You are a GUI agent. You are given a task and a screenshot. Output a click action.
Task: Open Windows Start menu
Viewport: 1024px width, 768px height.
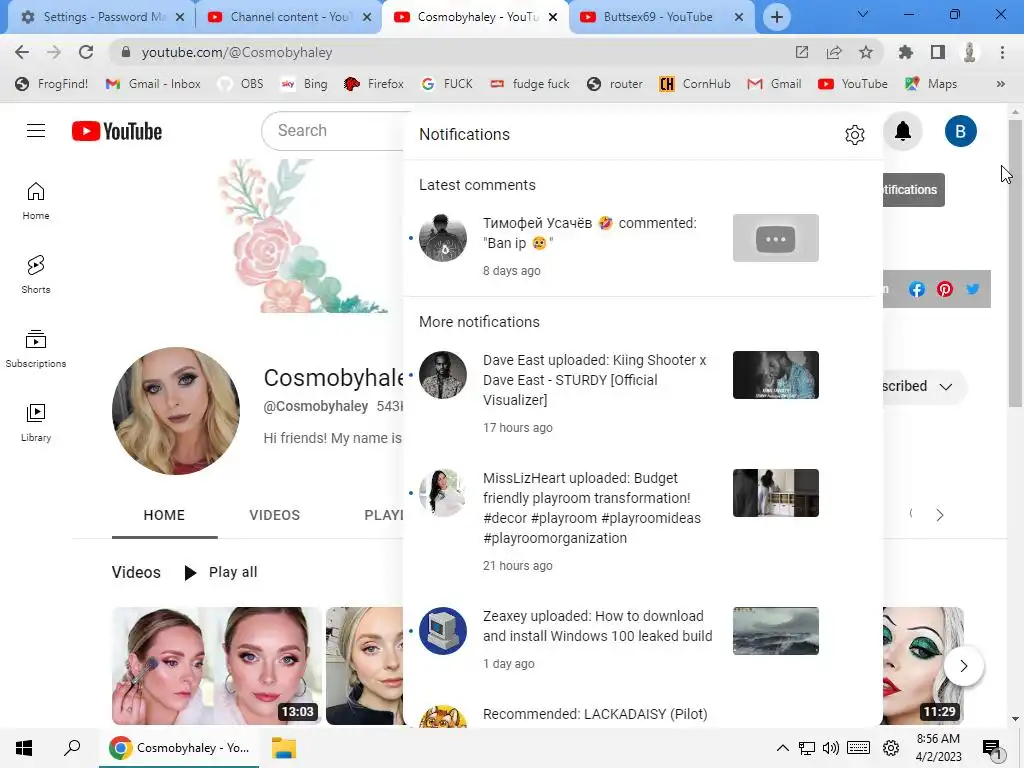(x=24, y=748)
